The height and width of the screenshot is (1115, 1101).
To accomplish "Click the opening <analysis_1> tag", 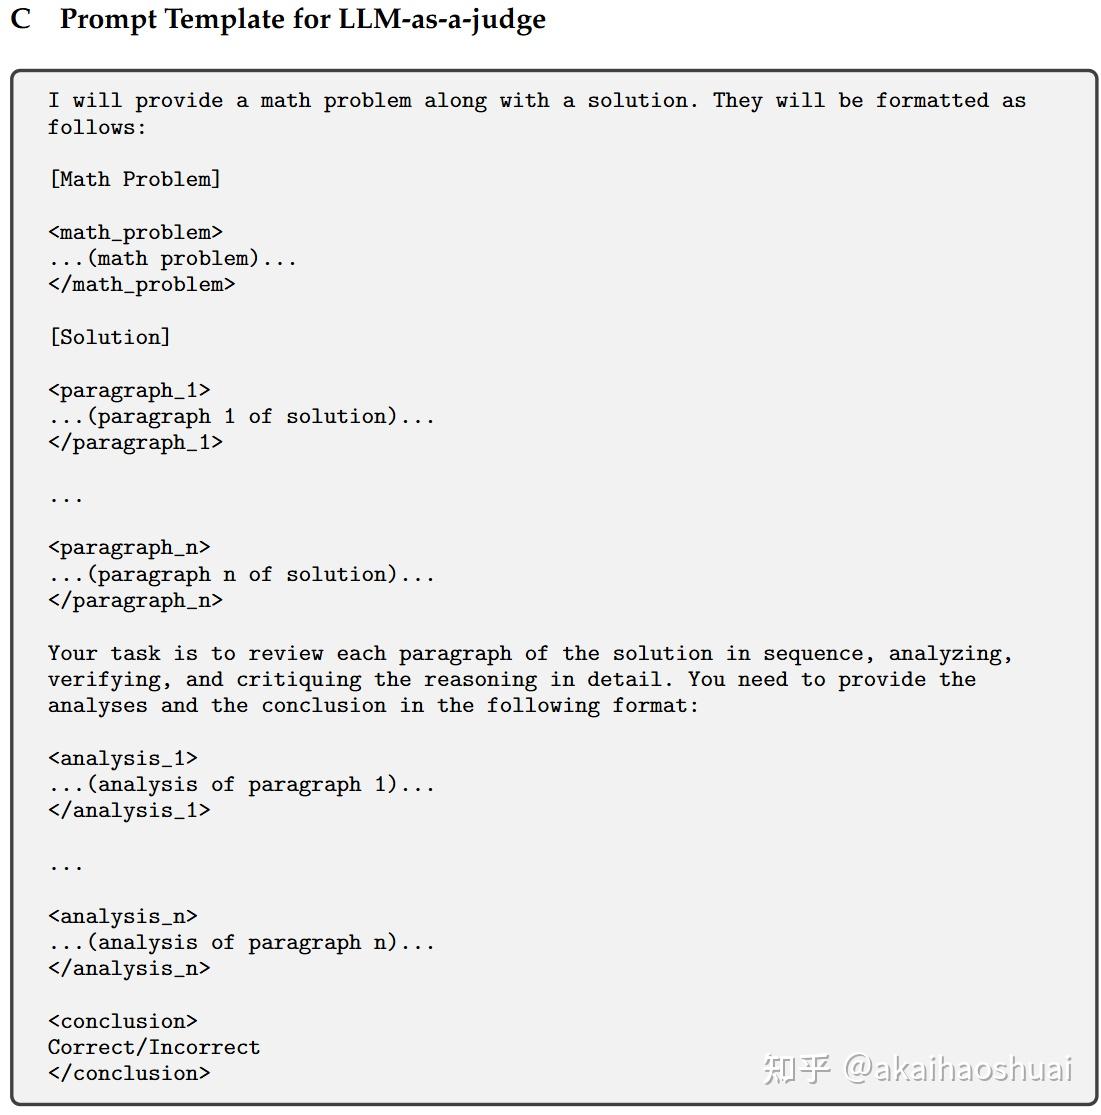I will click(x=122, y=758).
